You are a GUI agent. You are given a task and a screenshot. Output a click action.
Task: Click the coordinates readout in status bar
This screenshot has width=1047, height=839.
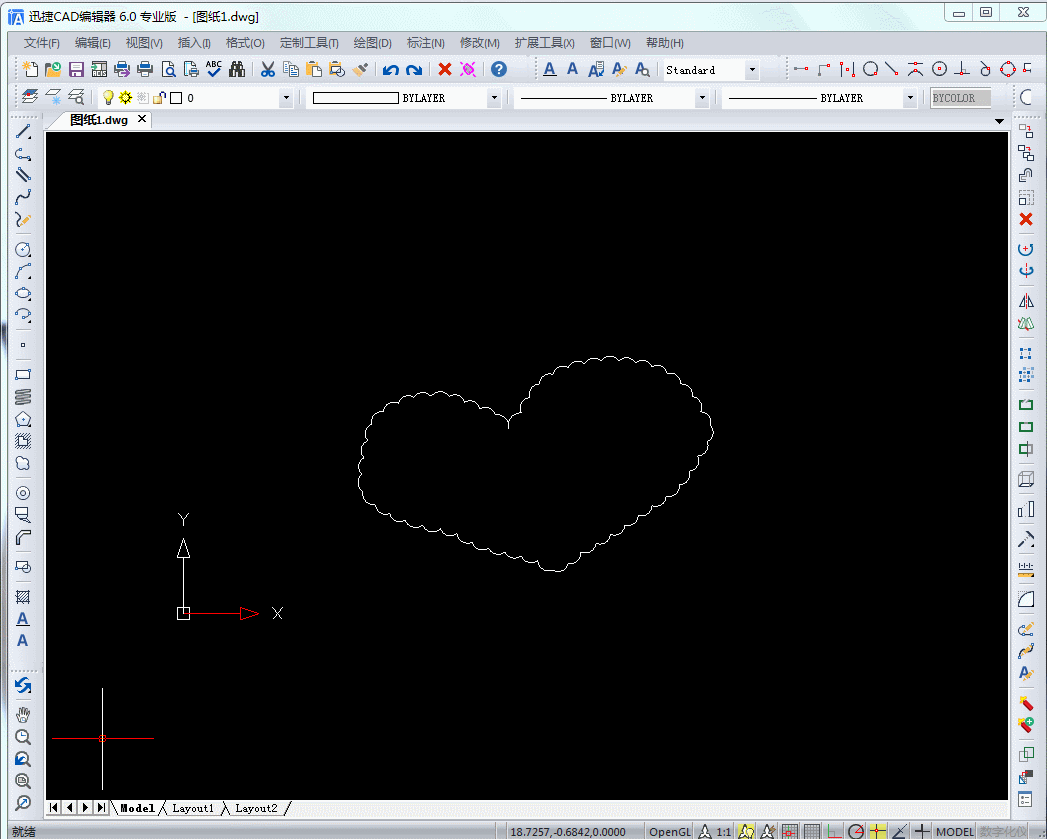pyautogui.click(x=568, y=832)
